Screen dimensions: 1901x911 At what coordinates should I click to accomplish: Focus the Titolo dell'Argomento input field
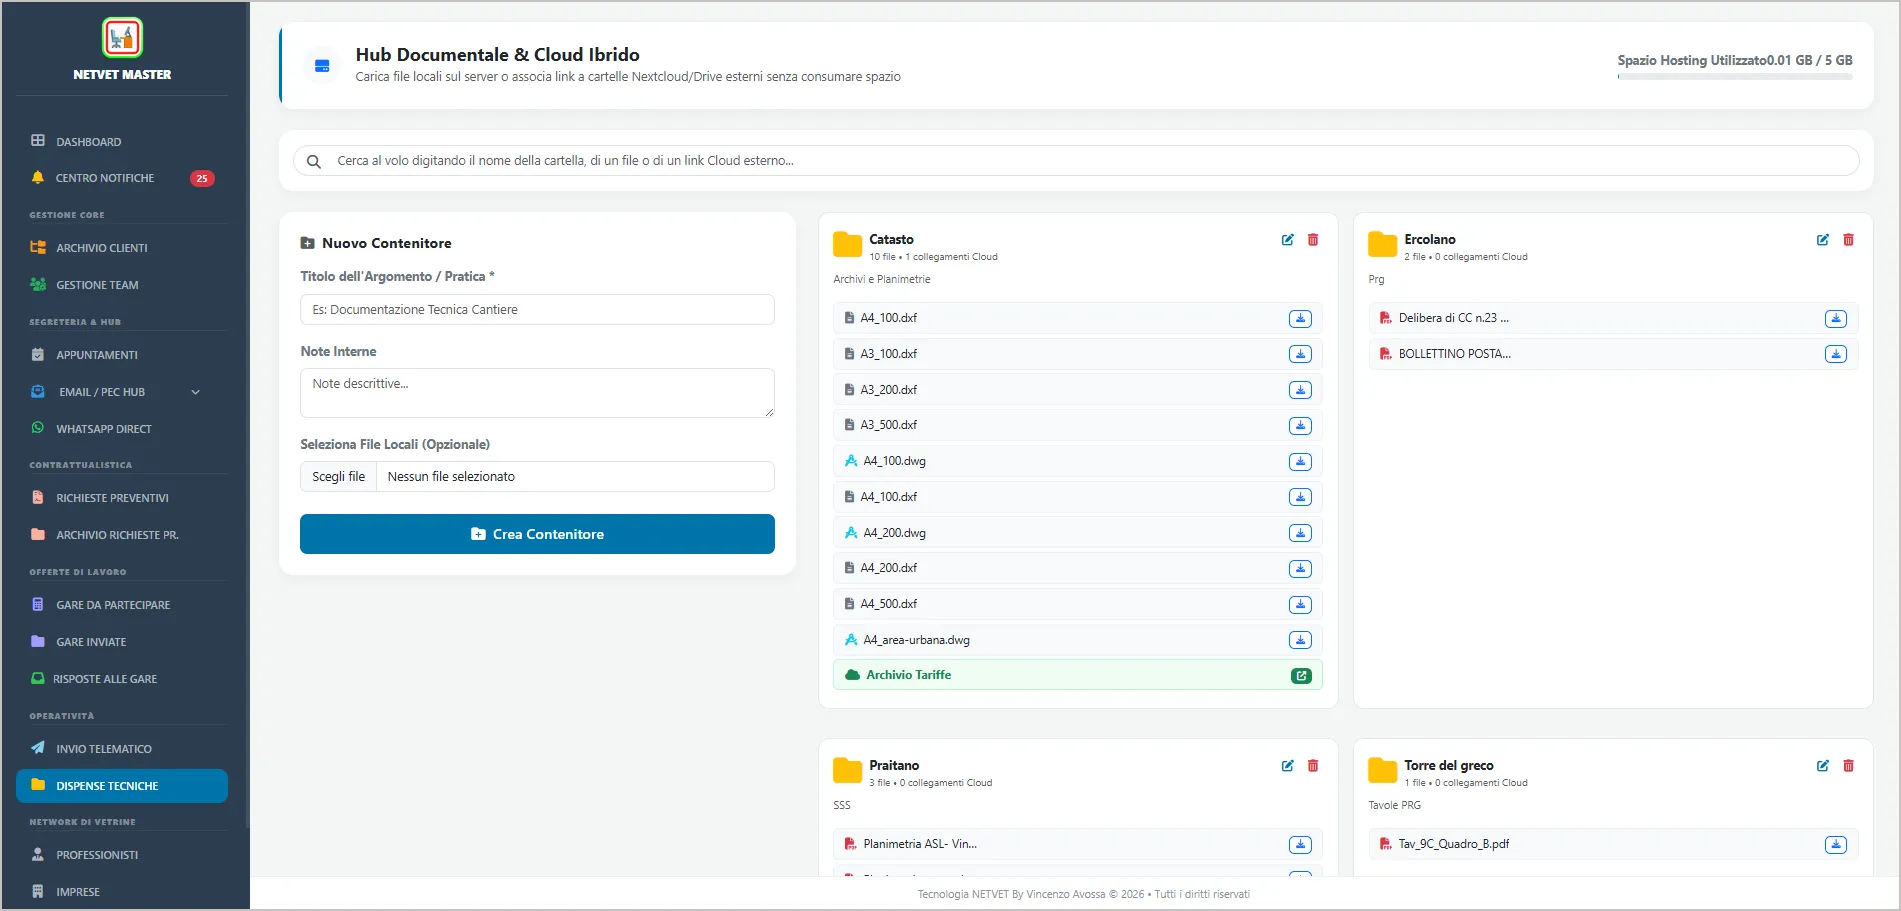point(537,310)
